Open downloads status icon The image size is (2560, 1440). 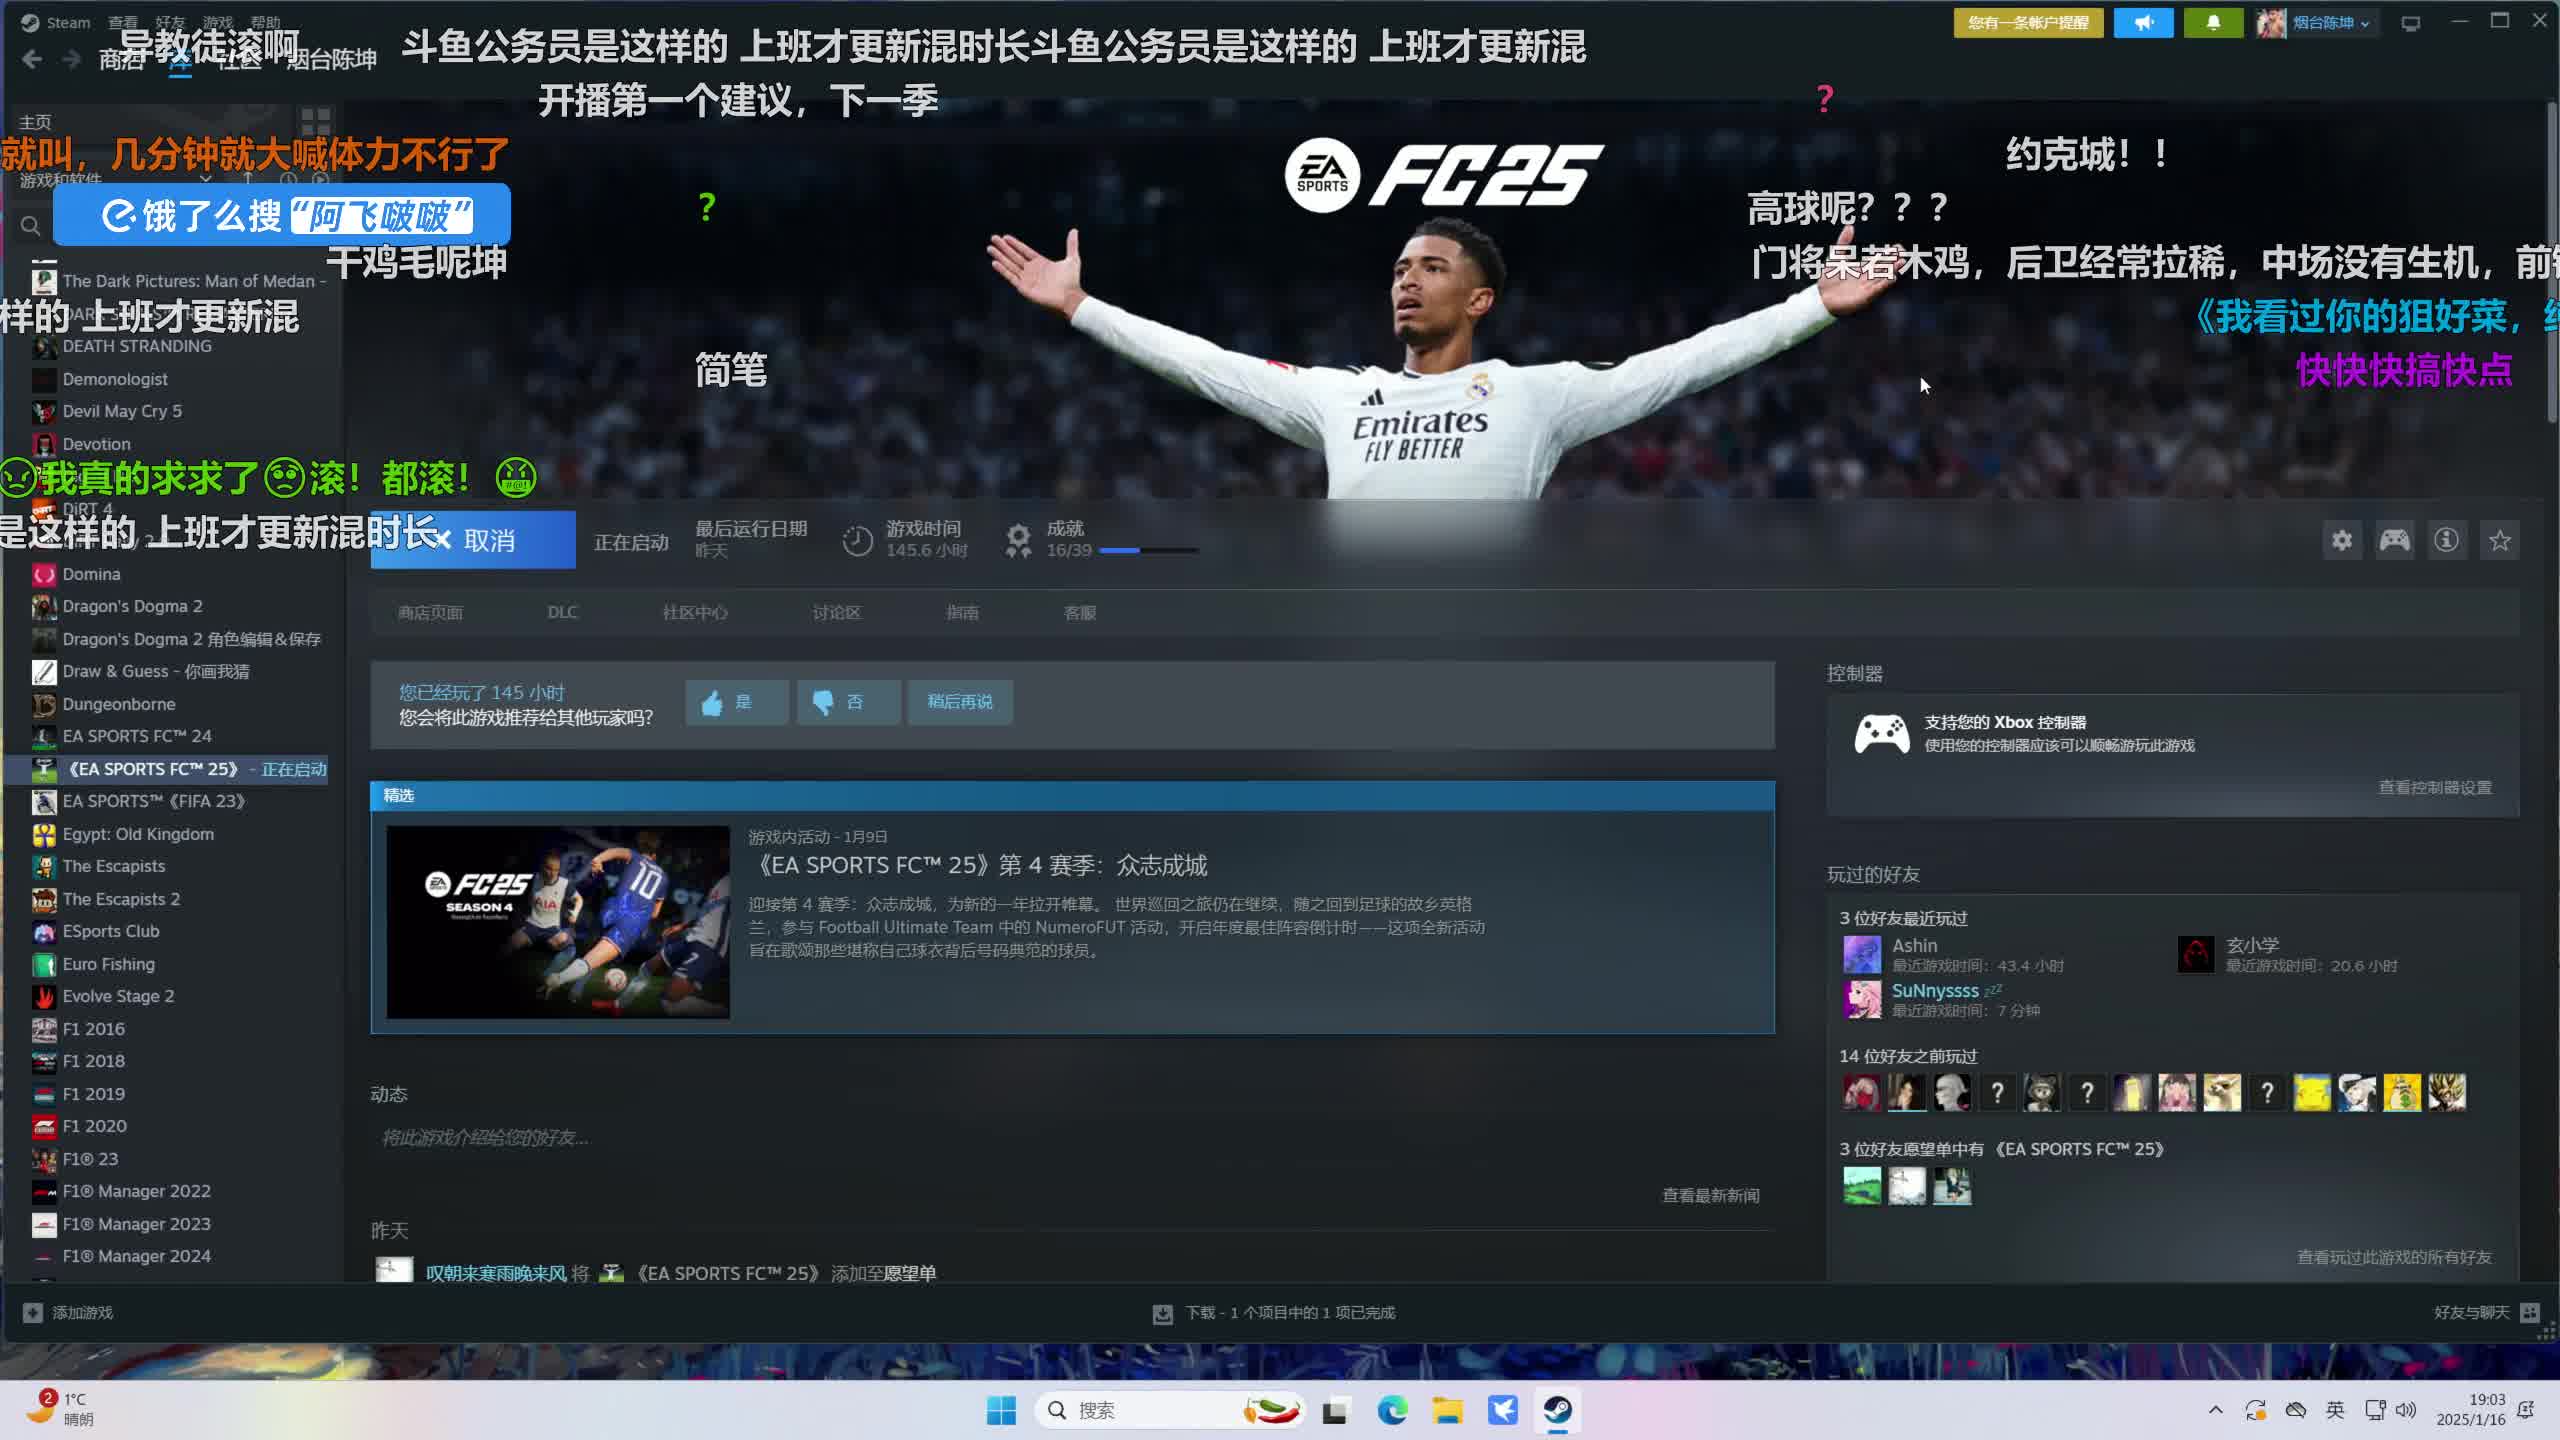pyautogui.click(x=1162, y=1313)
